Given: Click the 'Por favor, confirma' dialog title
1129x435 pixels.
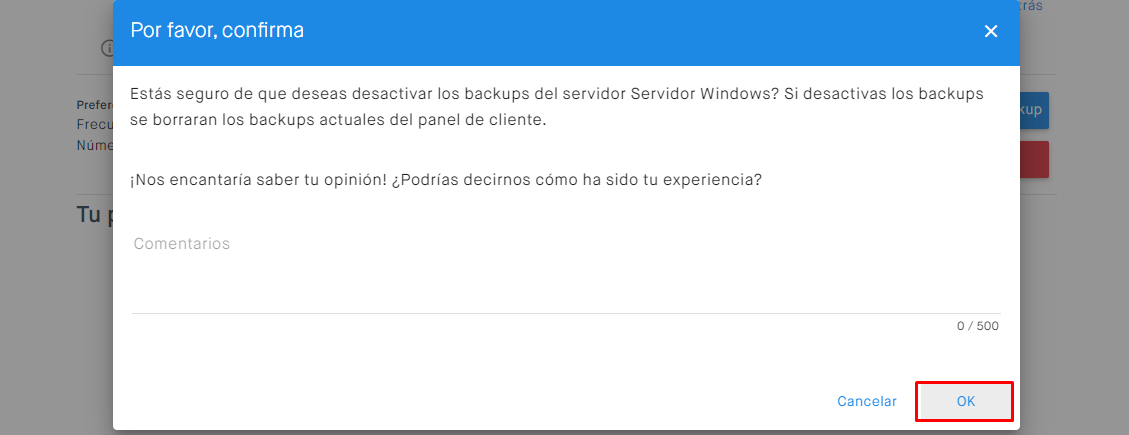Looking at the screenshot, I should tap(217, 30).
